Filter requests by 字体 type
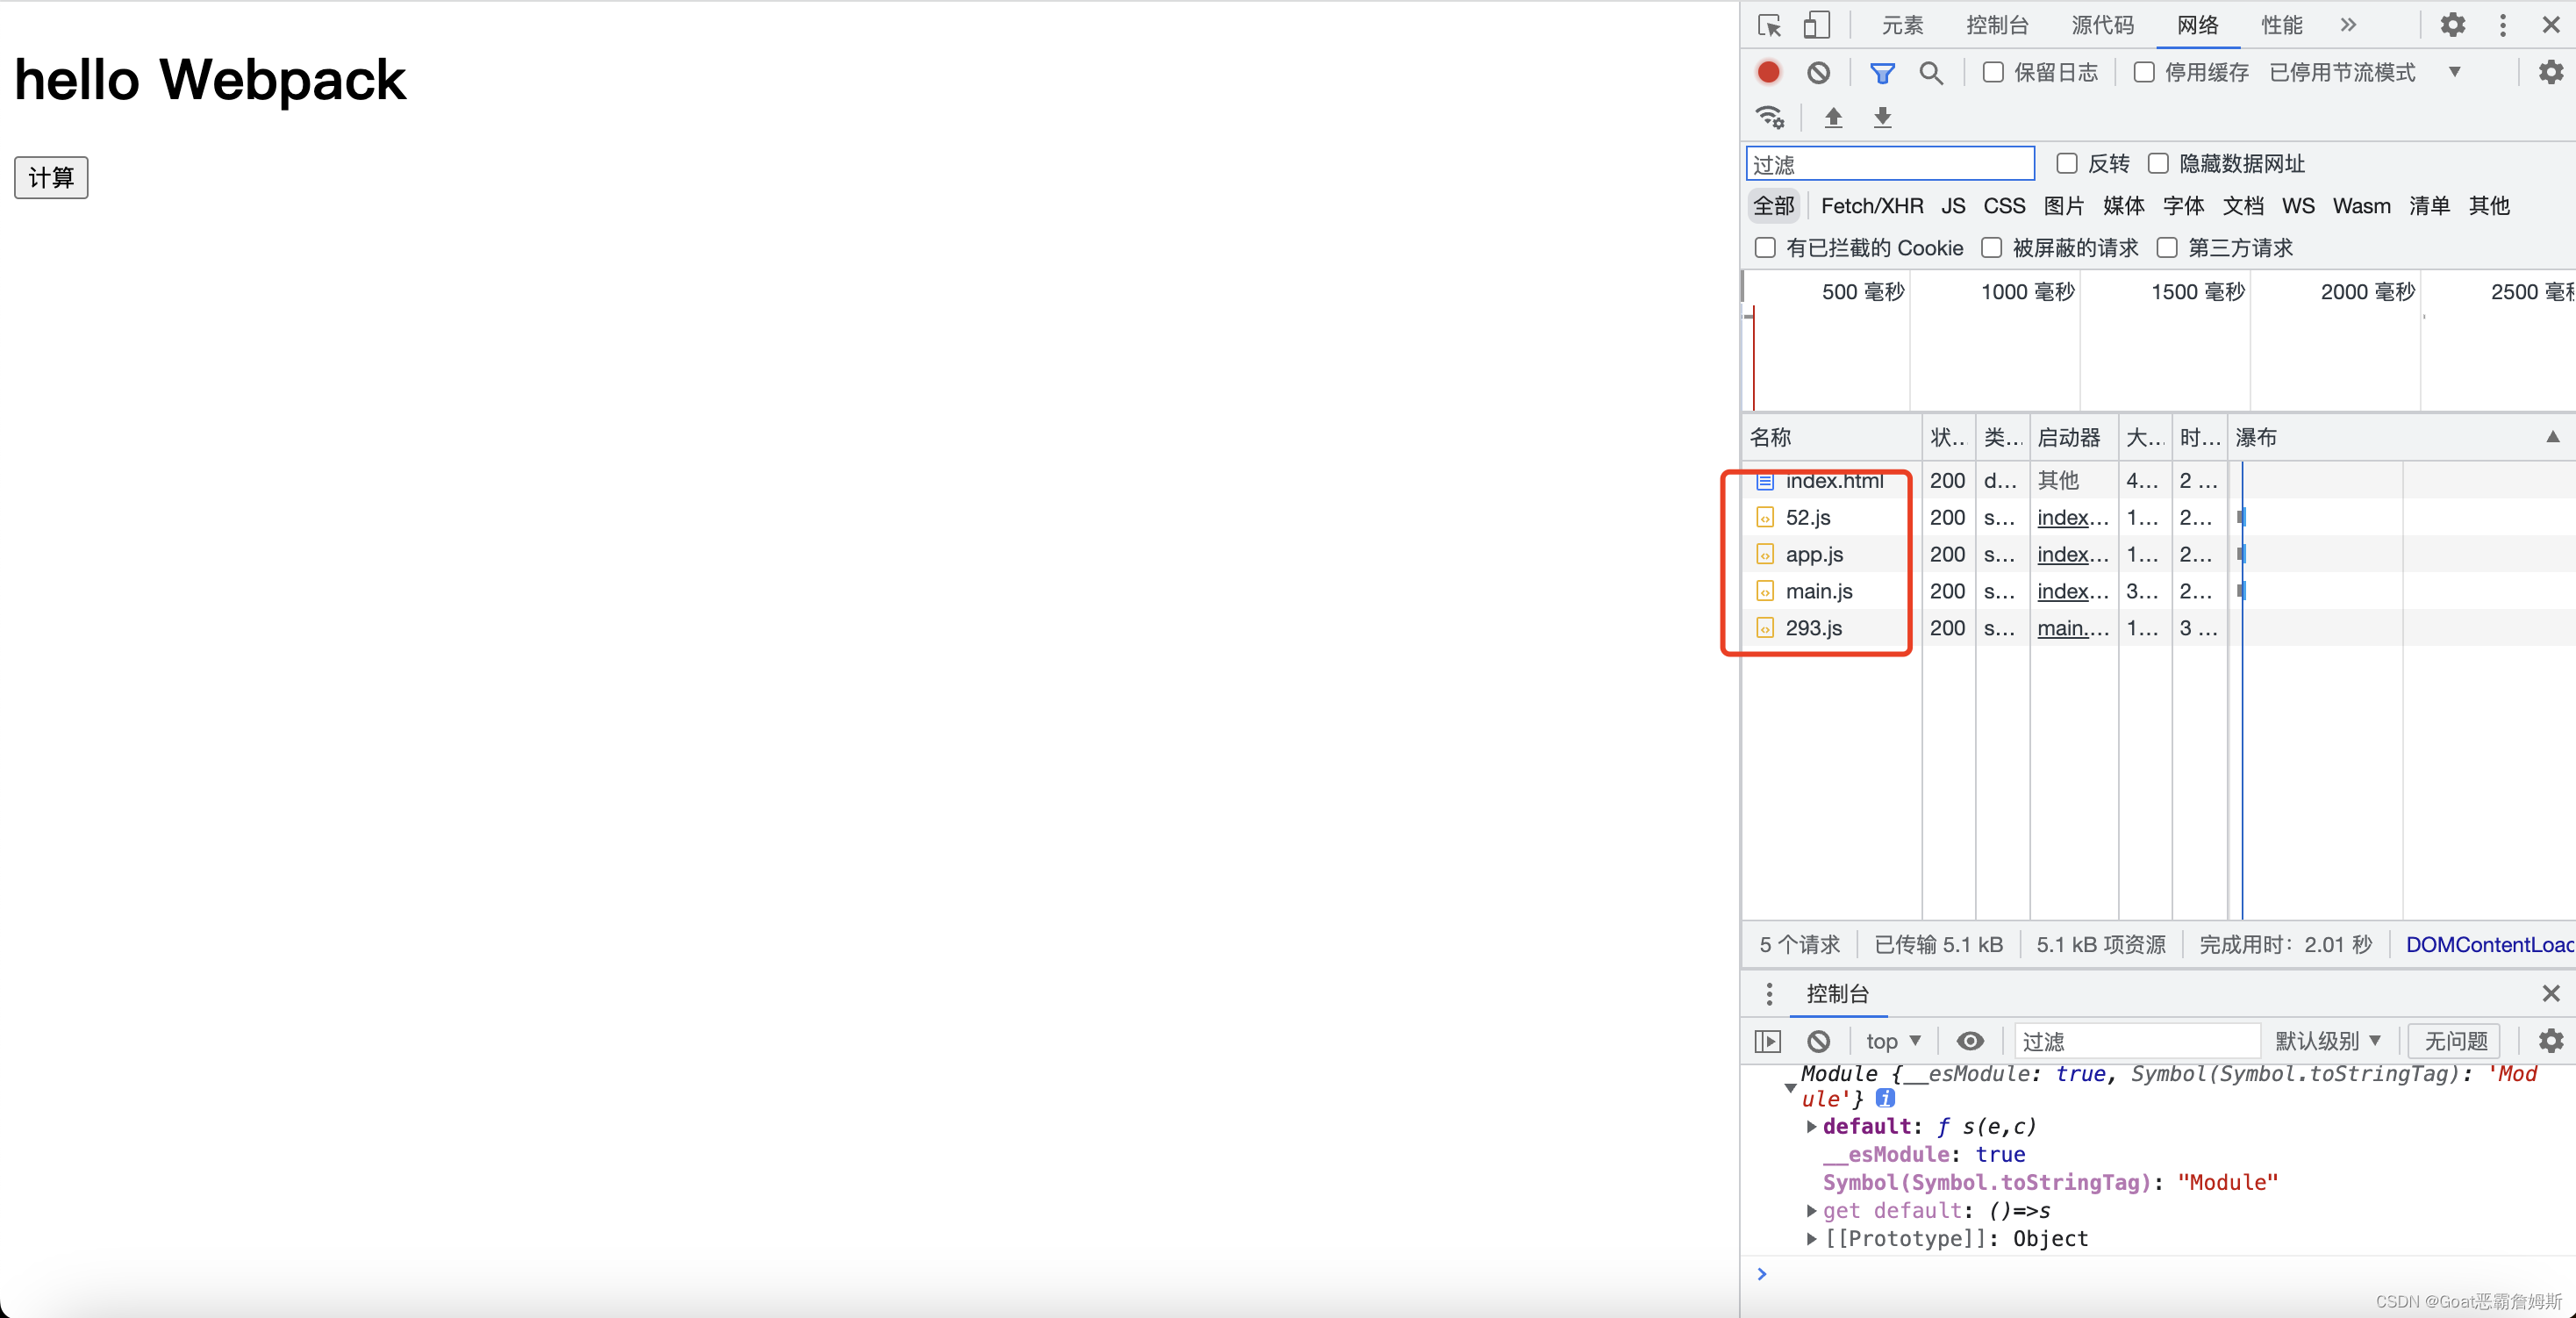This screenshot has width=2576, height=1318. 2183,206
